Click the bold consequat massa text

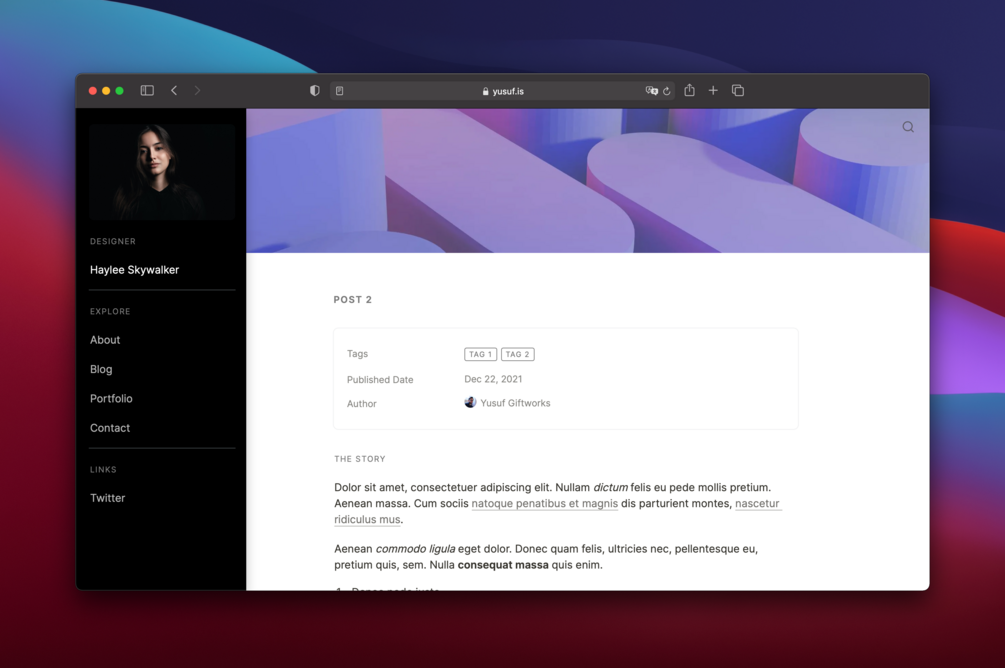tap(503, 565)
